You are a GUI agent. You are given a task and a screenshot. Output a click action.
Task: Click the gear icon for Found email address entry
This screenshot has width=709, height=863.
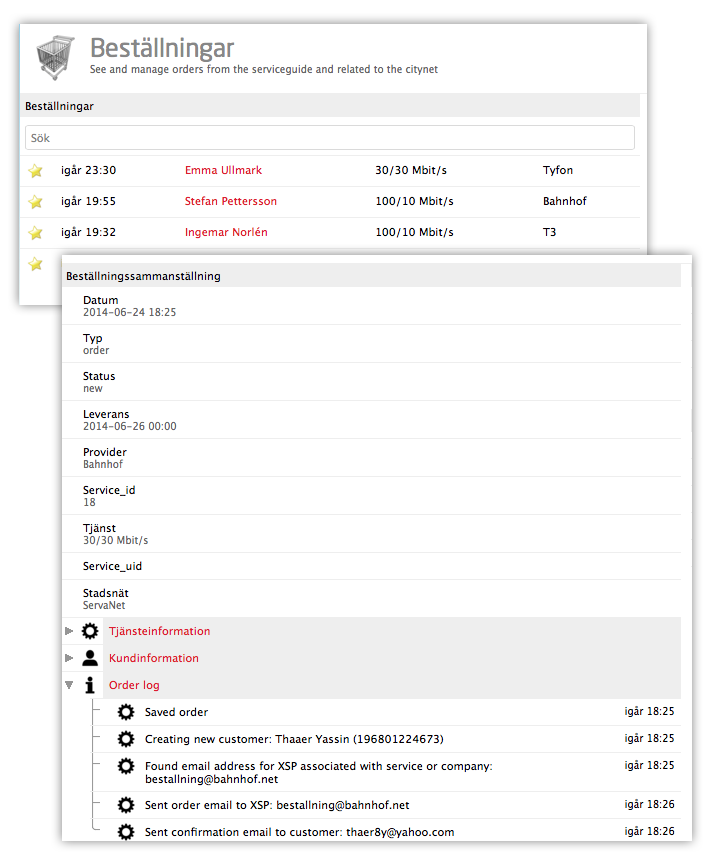point(125,767)
